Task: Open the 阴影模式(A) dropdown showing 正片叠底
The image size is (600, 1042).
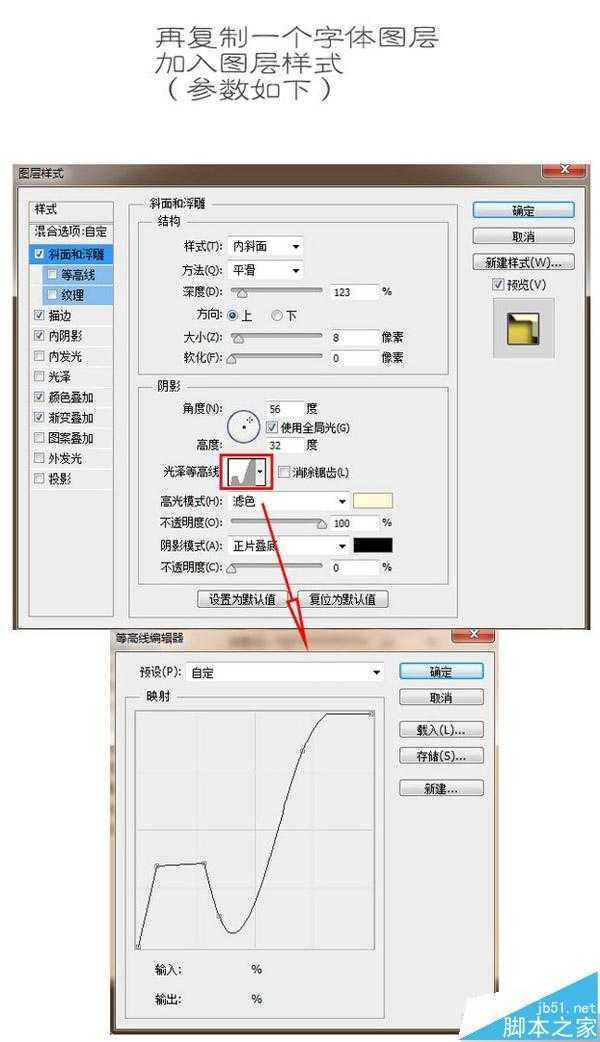Action: (288, 546)
